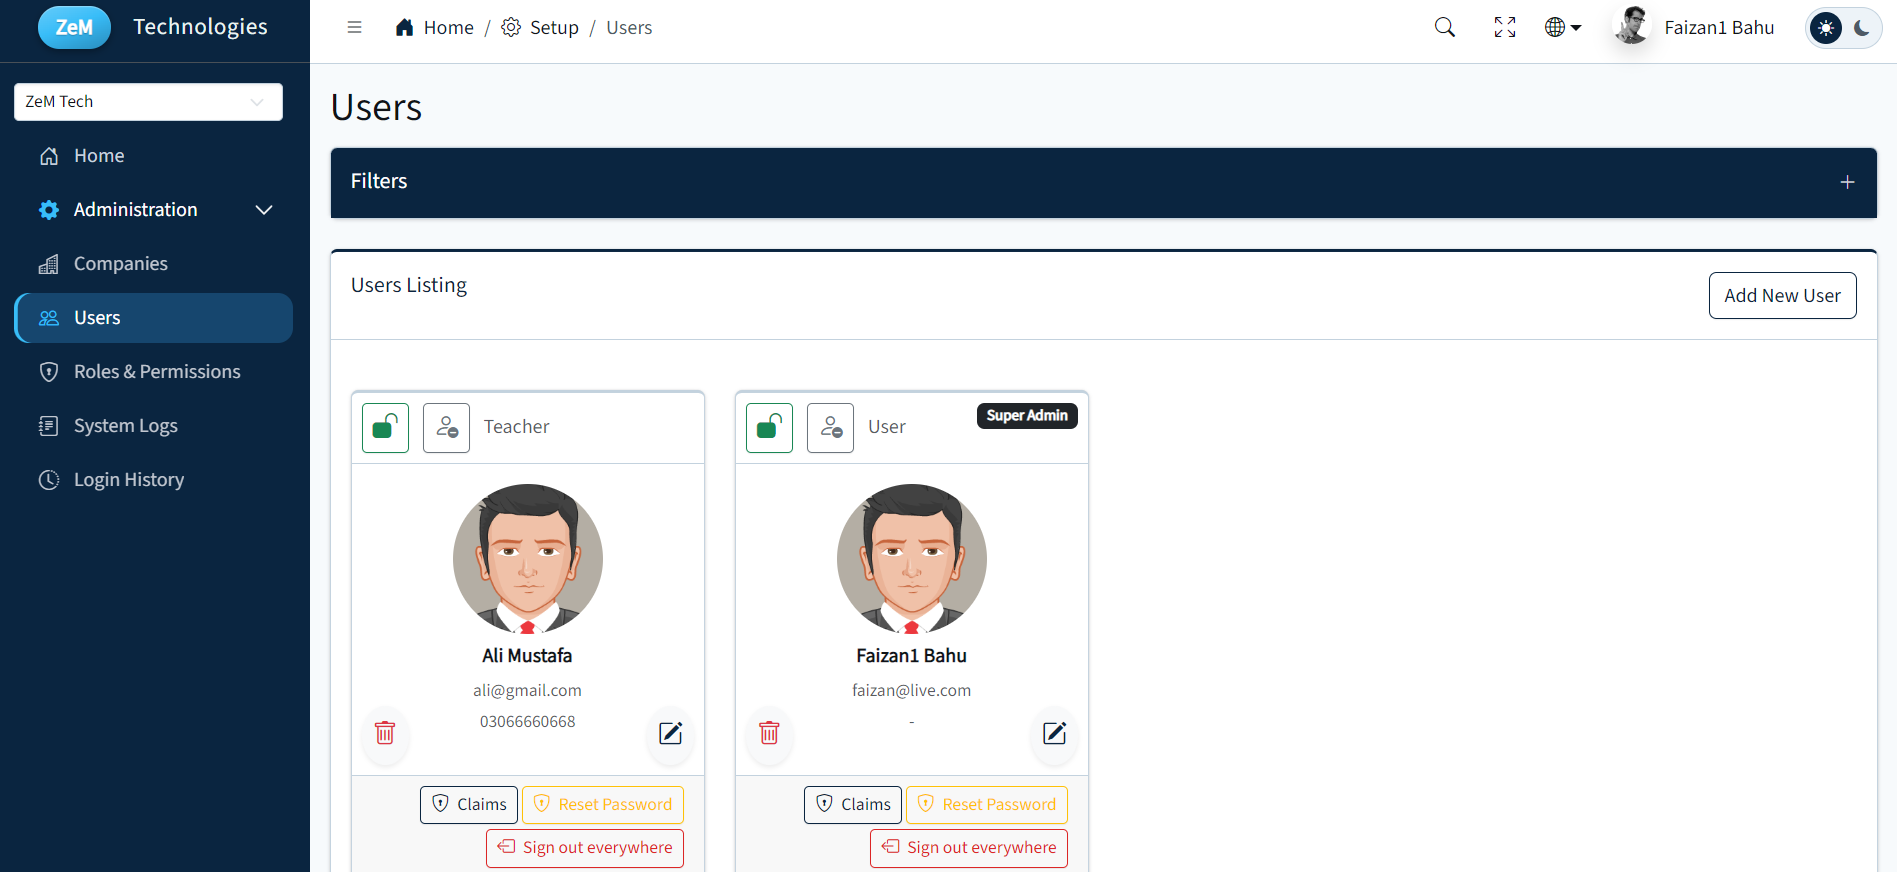This screenshot has width=1897, height=872.
Task: Click Faizan1 Bahu's card avatar picture
Action: coord(912,559)
